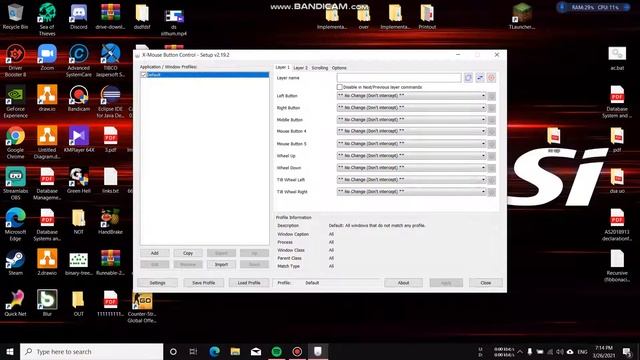Image resolution: width=640 pixels, height=360 pixels.
Task: Select GeForce Experience shortcut
Action: [15, 102]
